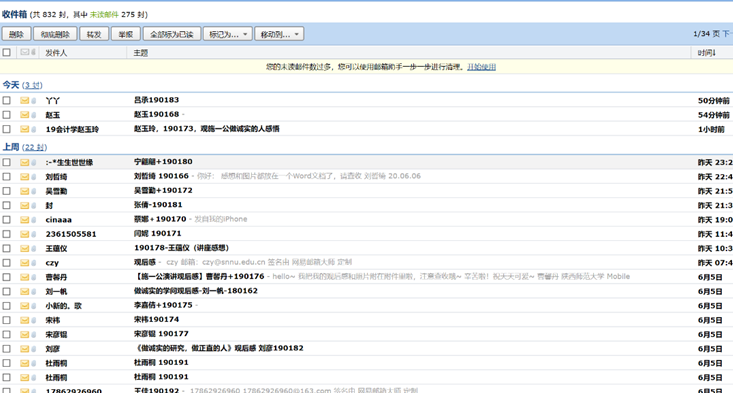Viewport: 733px width, 393px height.
Task: Click envelope icon in 2361505581 row
Action: [x=24, y=234]
